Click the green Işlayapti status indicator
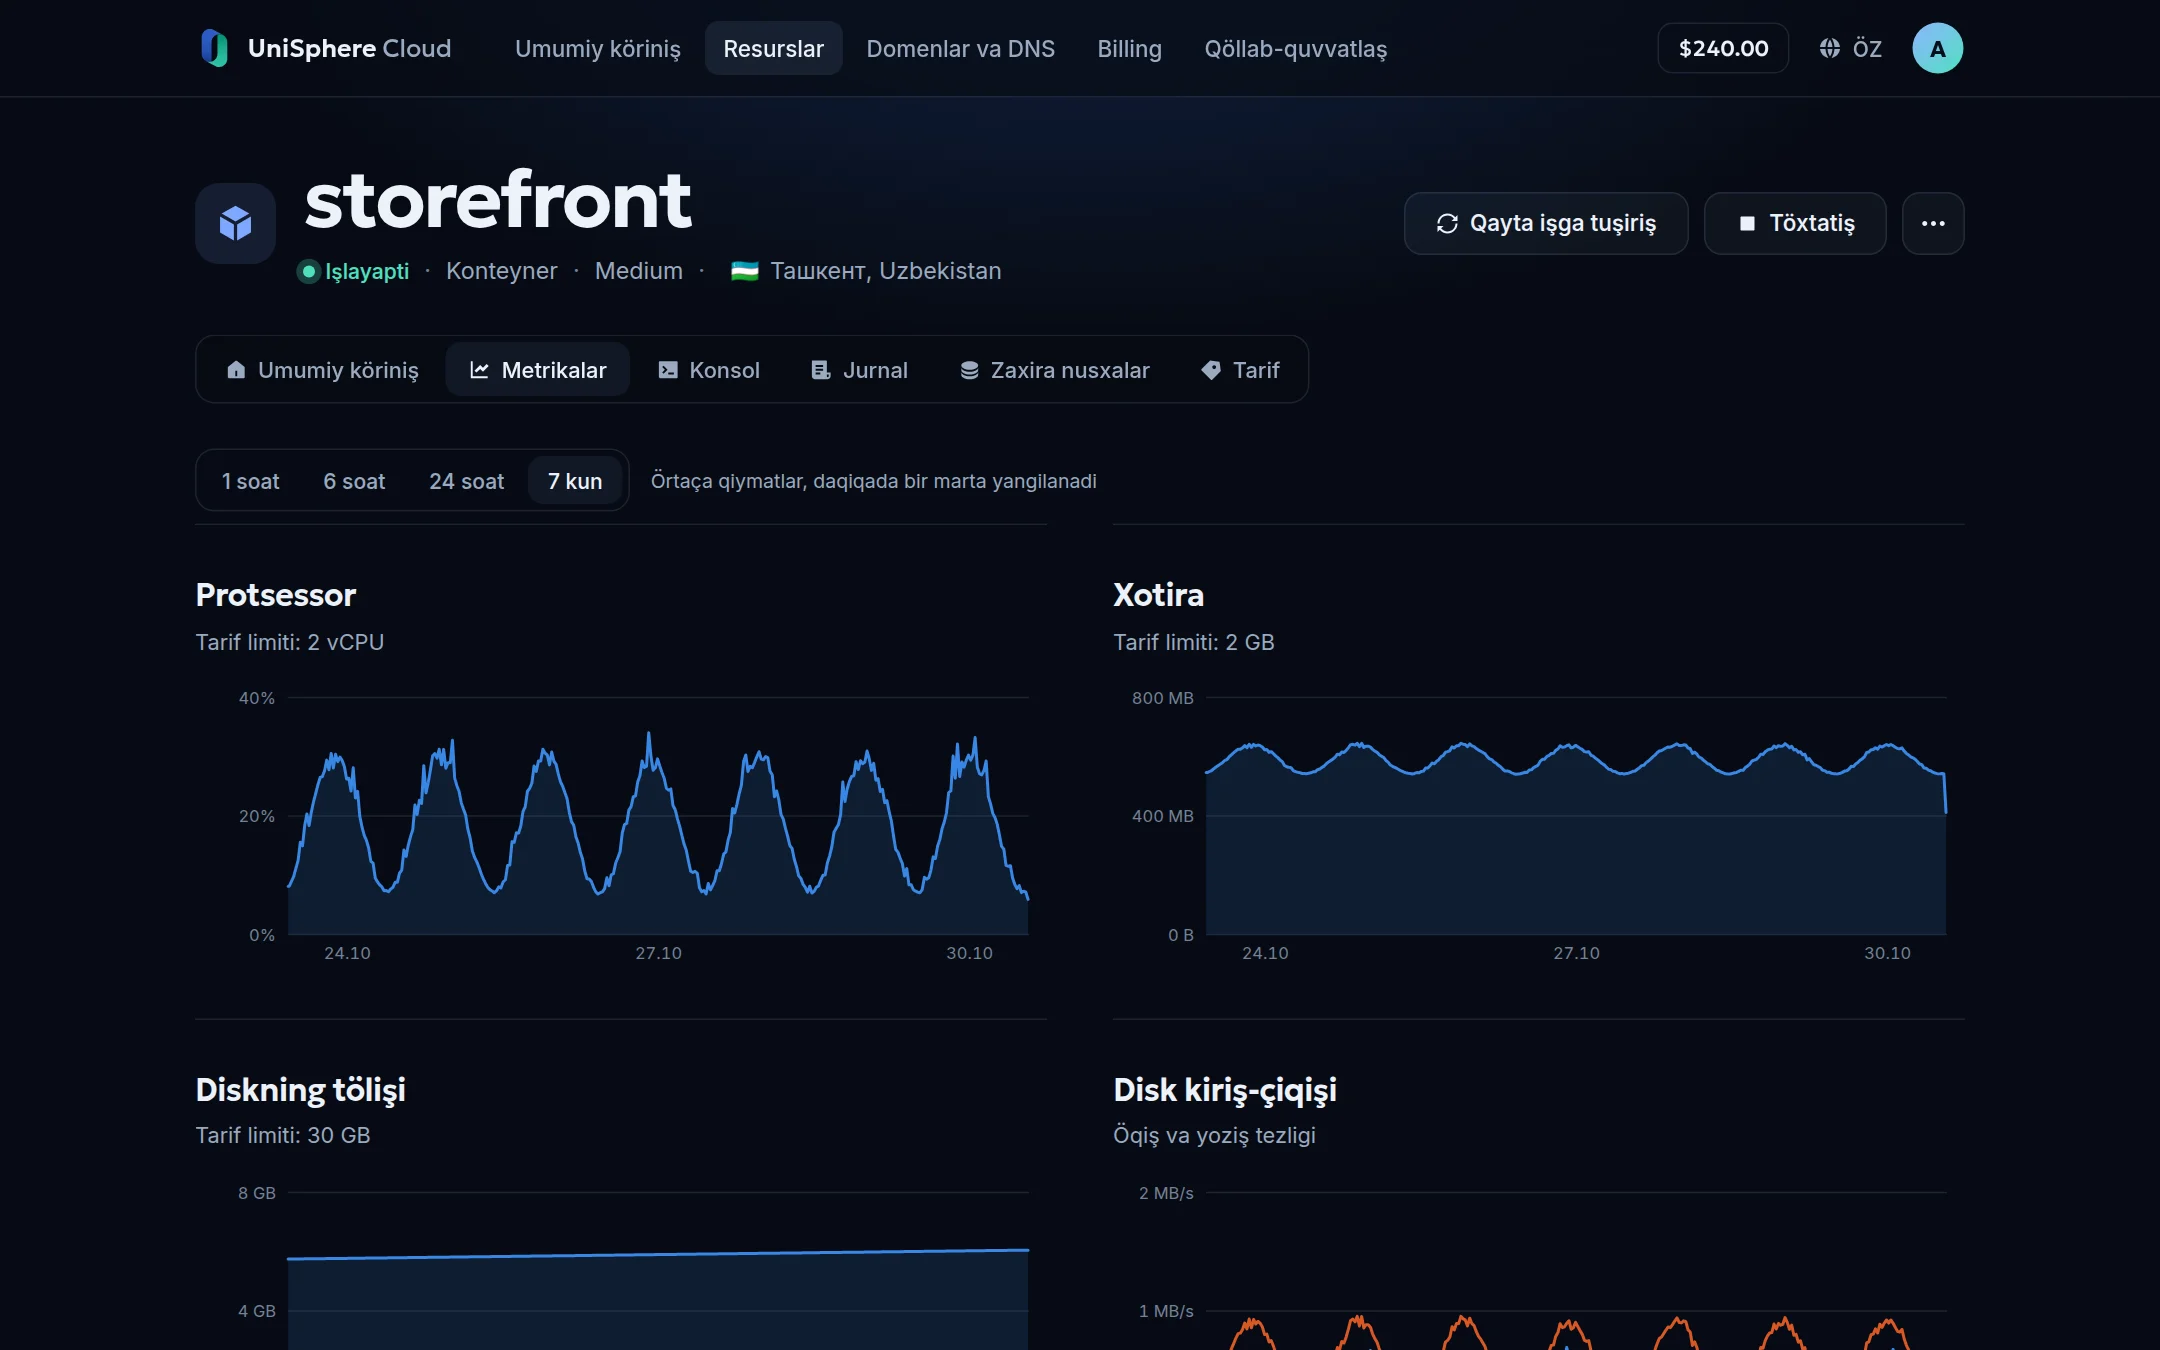 tap(354, 271)
